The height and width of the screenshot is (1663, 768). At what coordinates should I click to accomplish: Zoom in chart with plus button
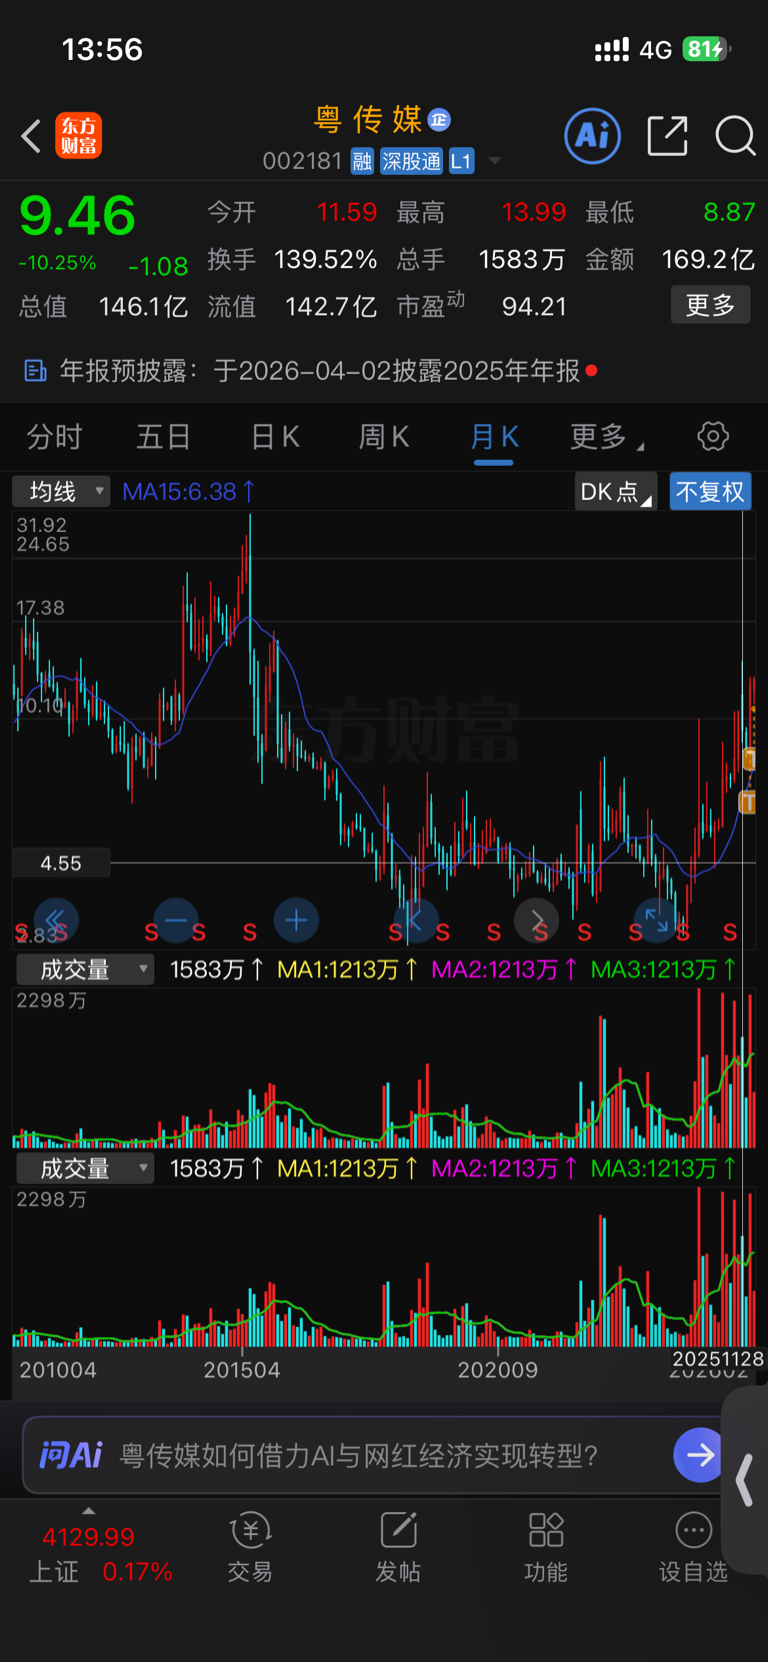pyautogui.click(x=296, y=920)
